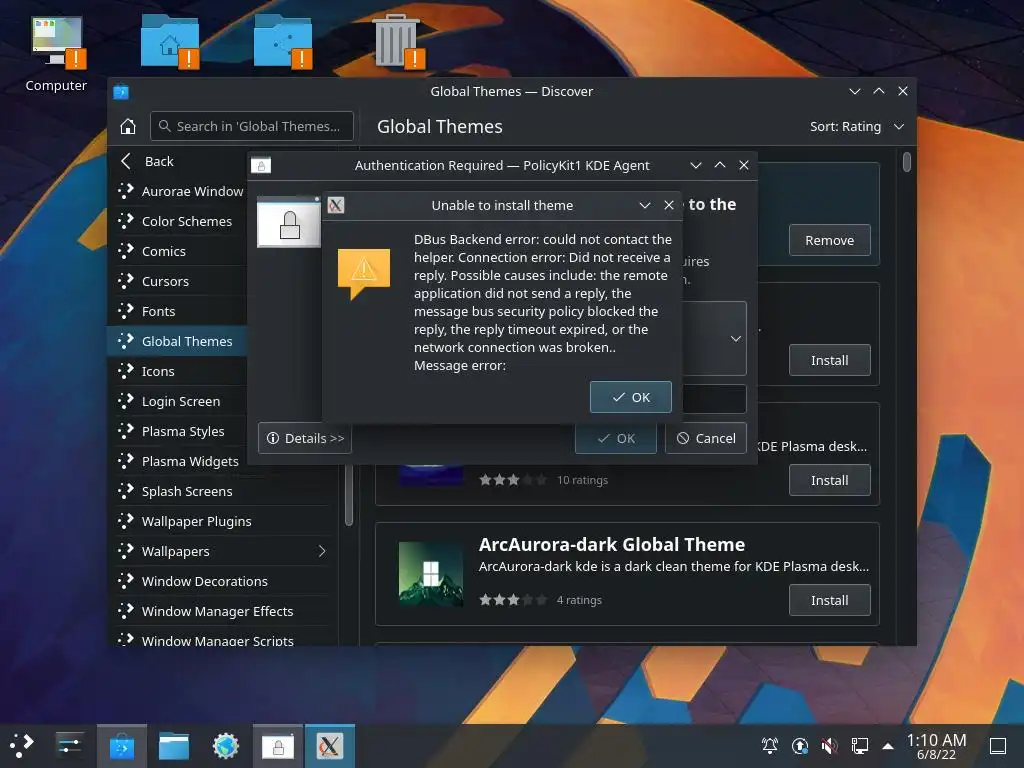Expand the Wallpapers subcategory arrow
The image size is (1024, 768).
[x=322, y=551]
